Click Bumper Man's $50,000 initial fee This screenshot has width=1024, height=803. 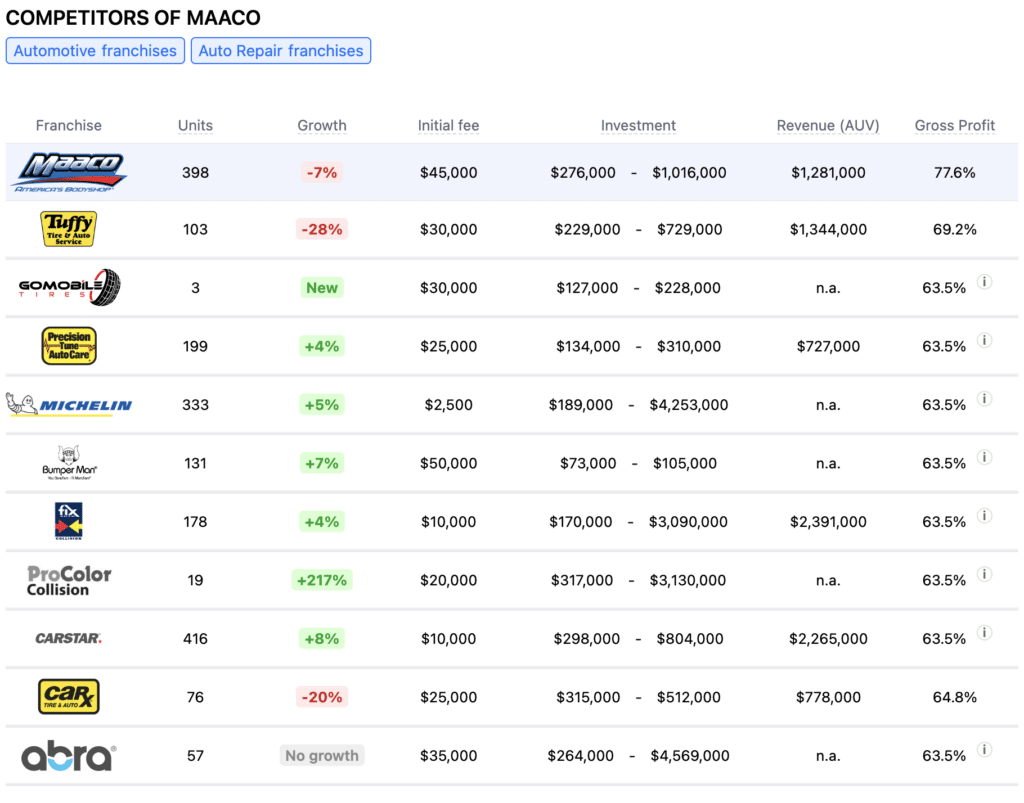coord(449,464)
